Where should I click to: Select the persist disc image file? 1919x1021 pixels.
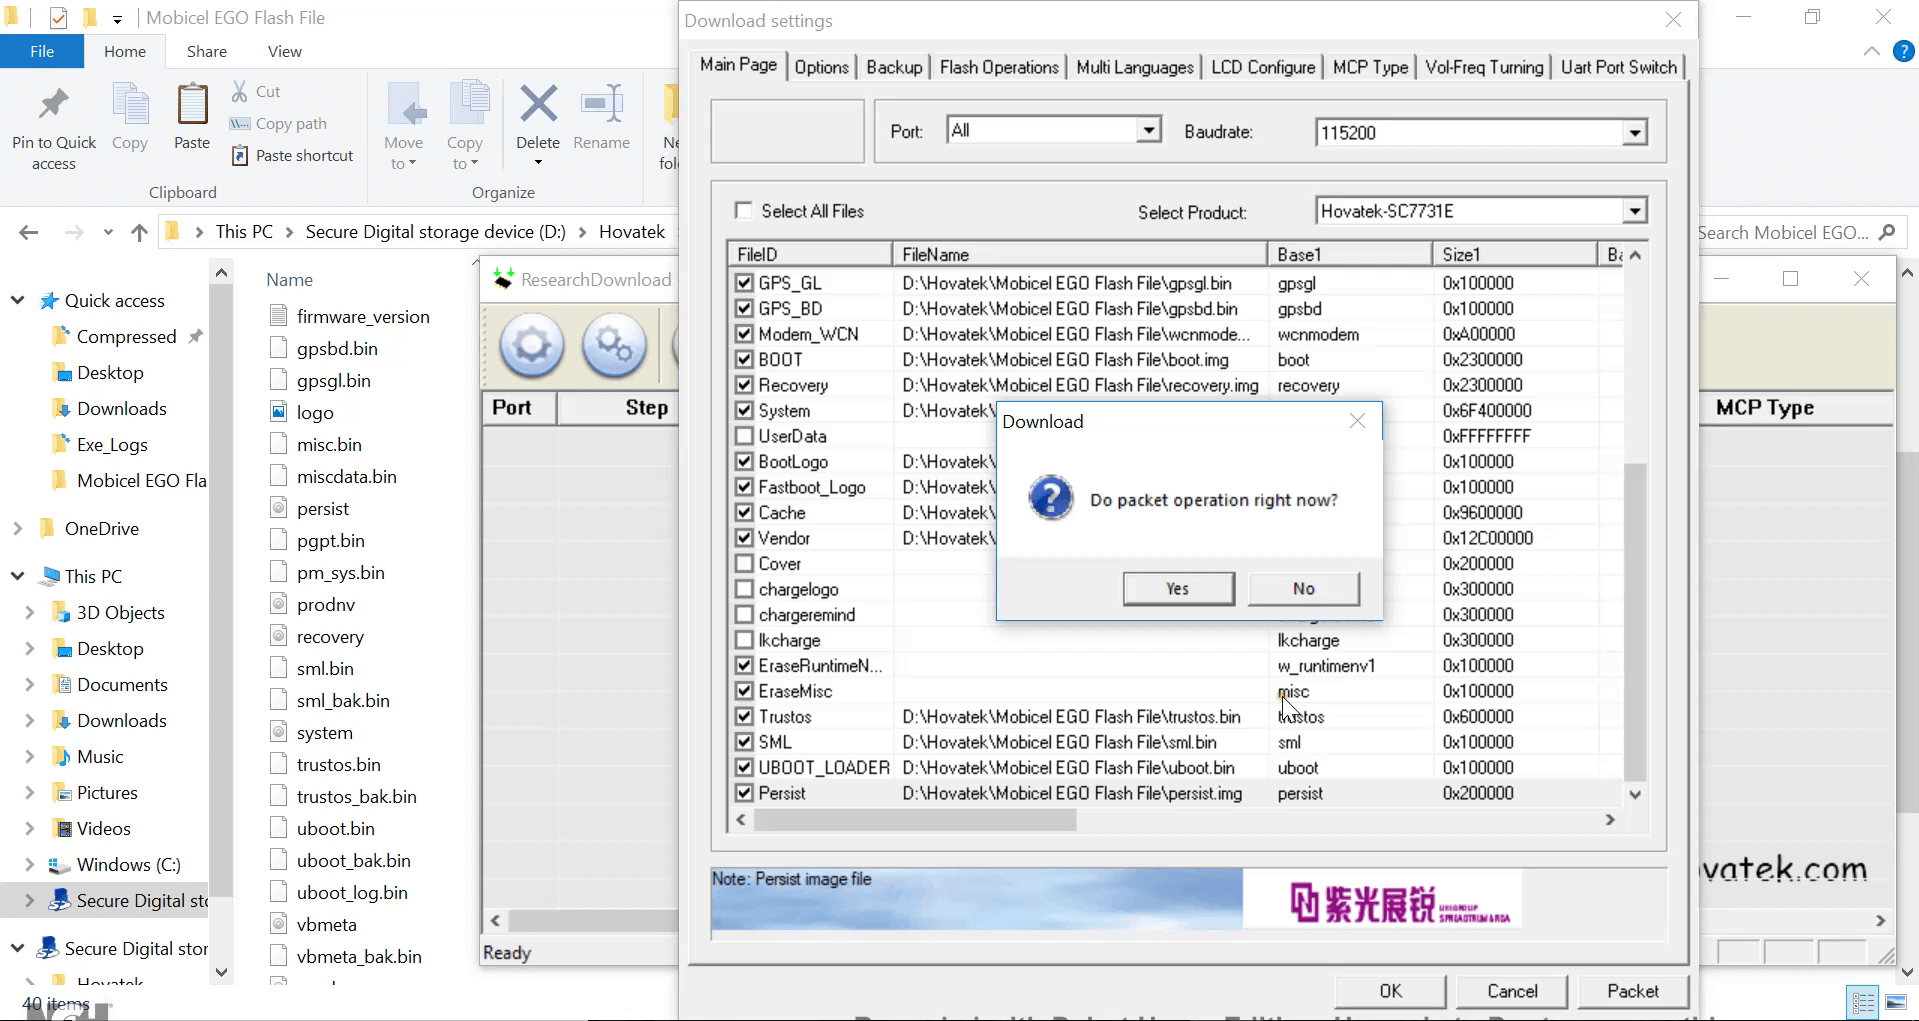323,509
